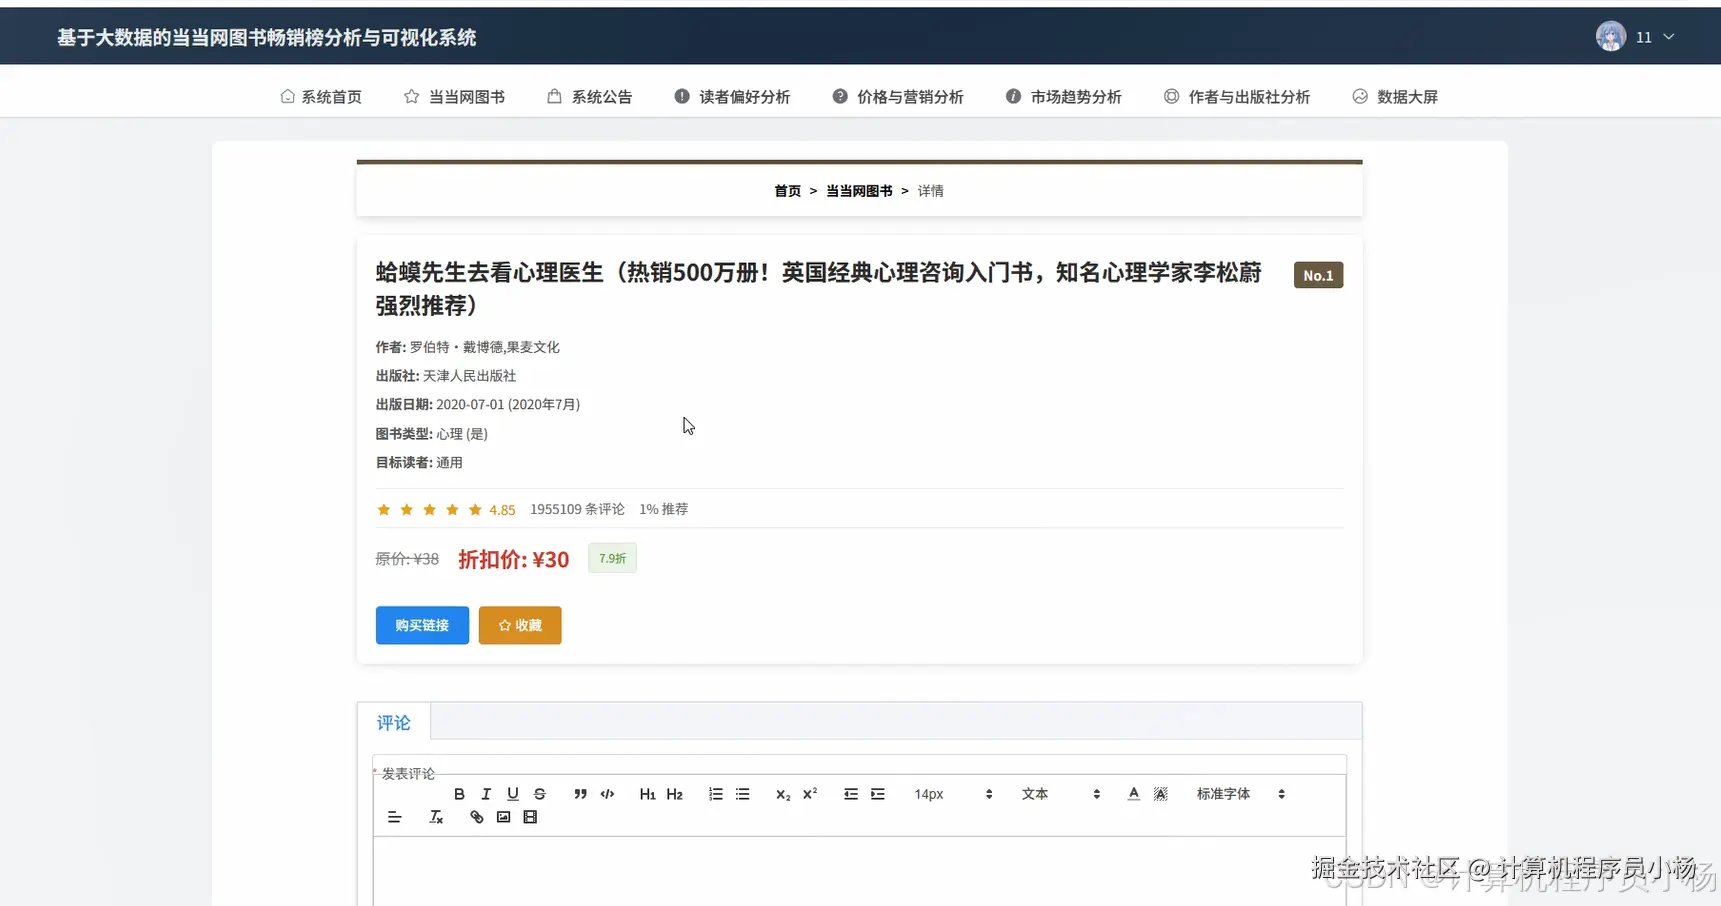This screenshot has height=906, width=1721.
Task: Open 价格与营销分析 navigation item
Action: [x=898, y=97]
